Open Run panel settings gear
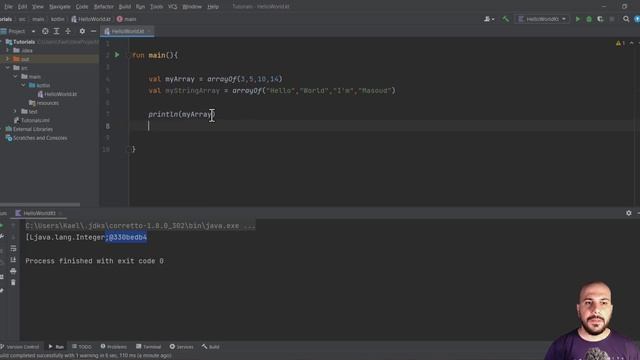Image resolution: width=640 pixels, height=360 pixels. point(629,213)
